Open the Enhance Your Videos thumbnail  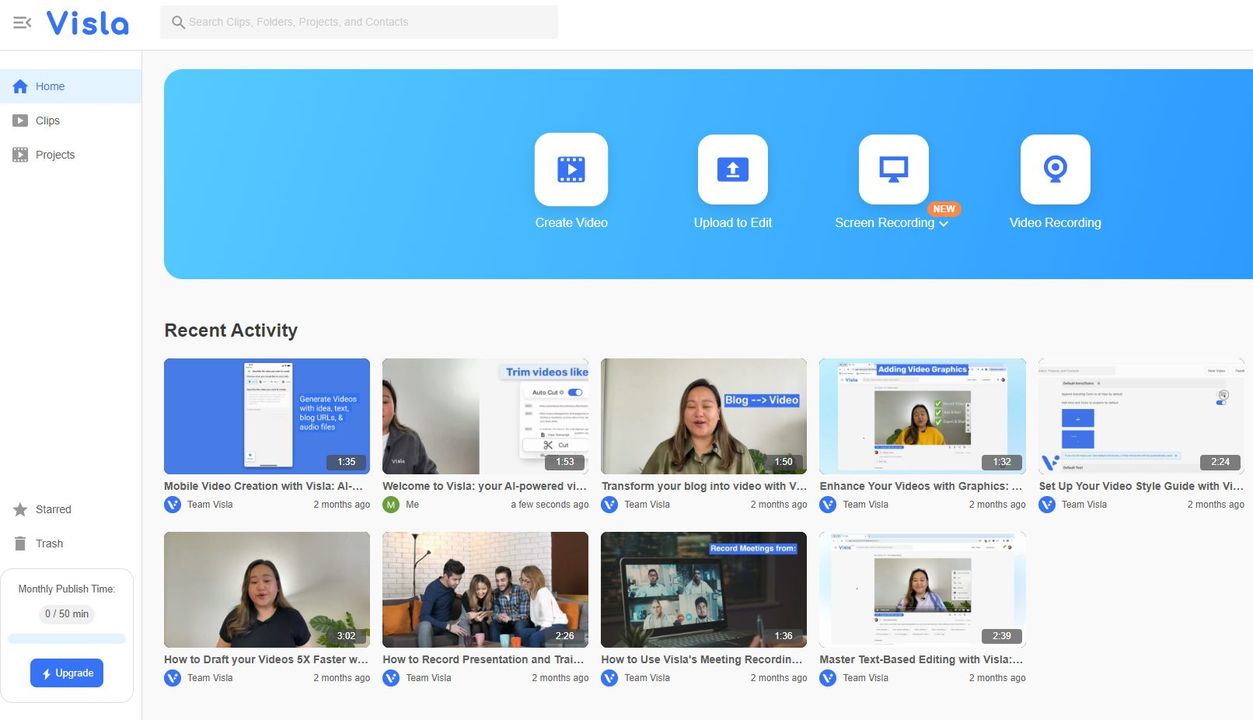pos(923,416)
